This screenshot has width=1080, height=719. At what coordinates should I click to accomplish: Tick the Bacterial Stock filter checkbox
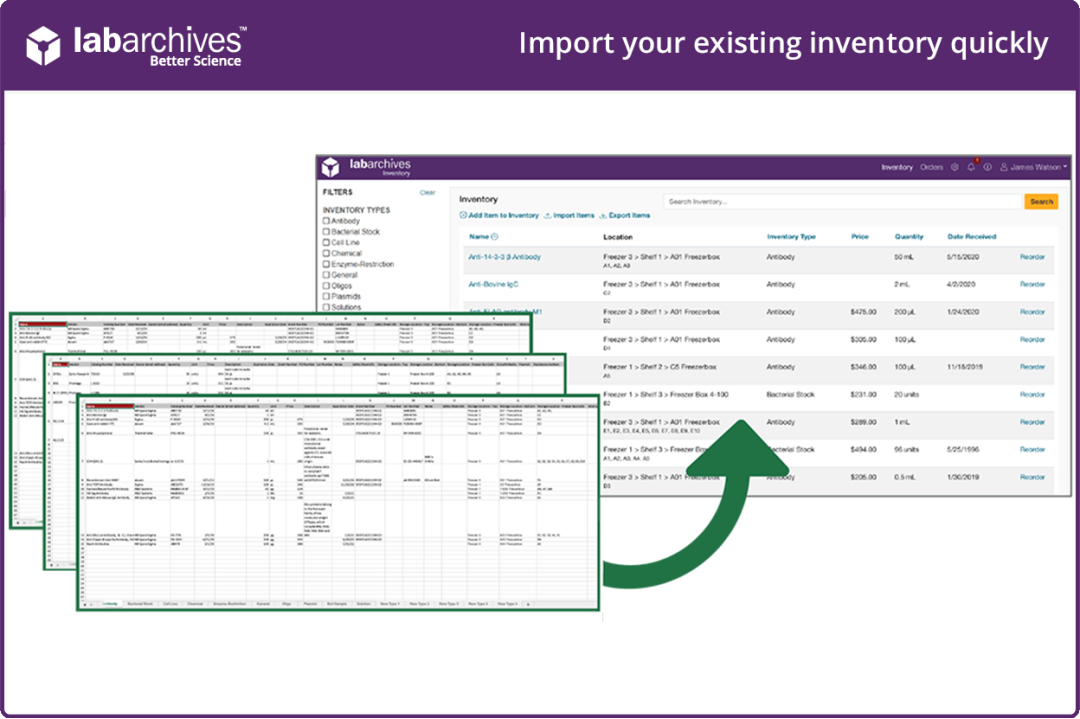[x=326, y=232]
